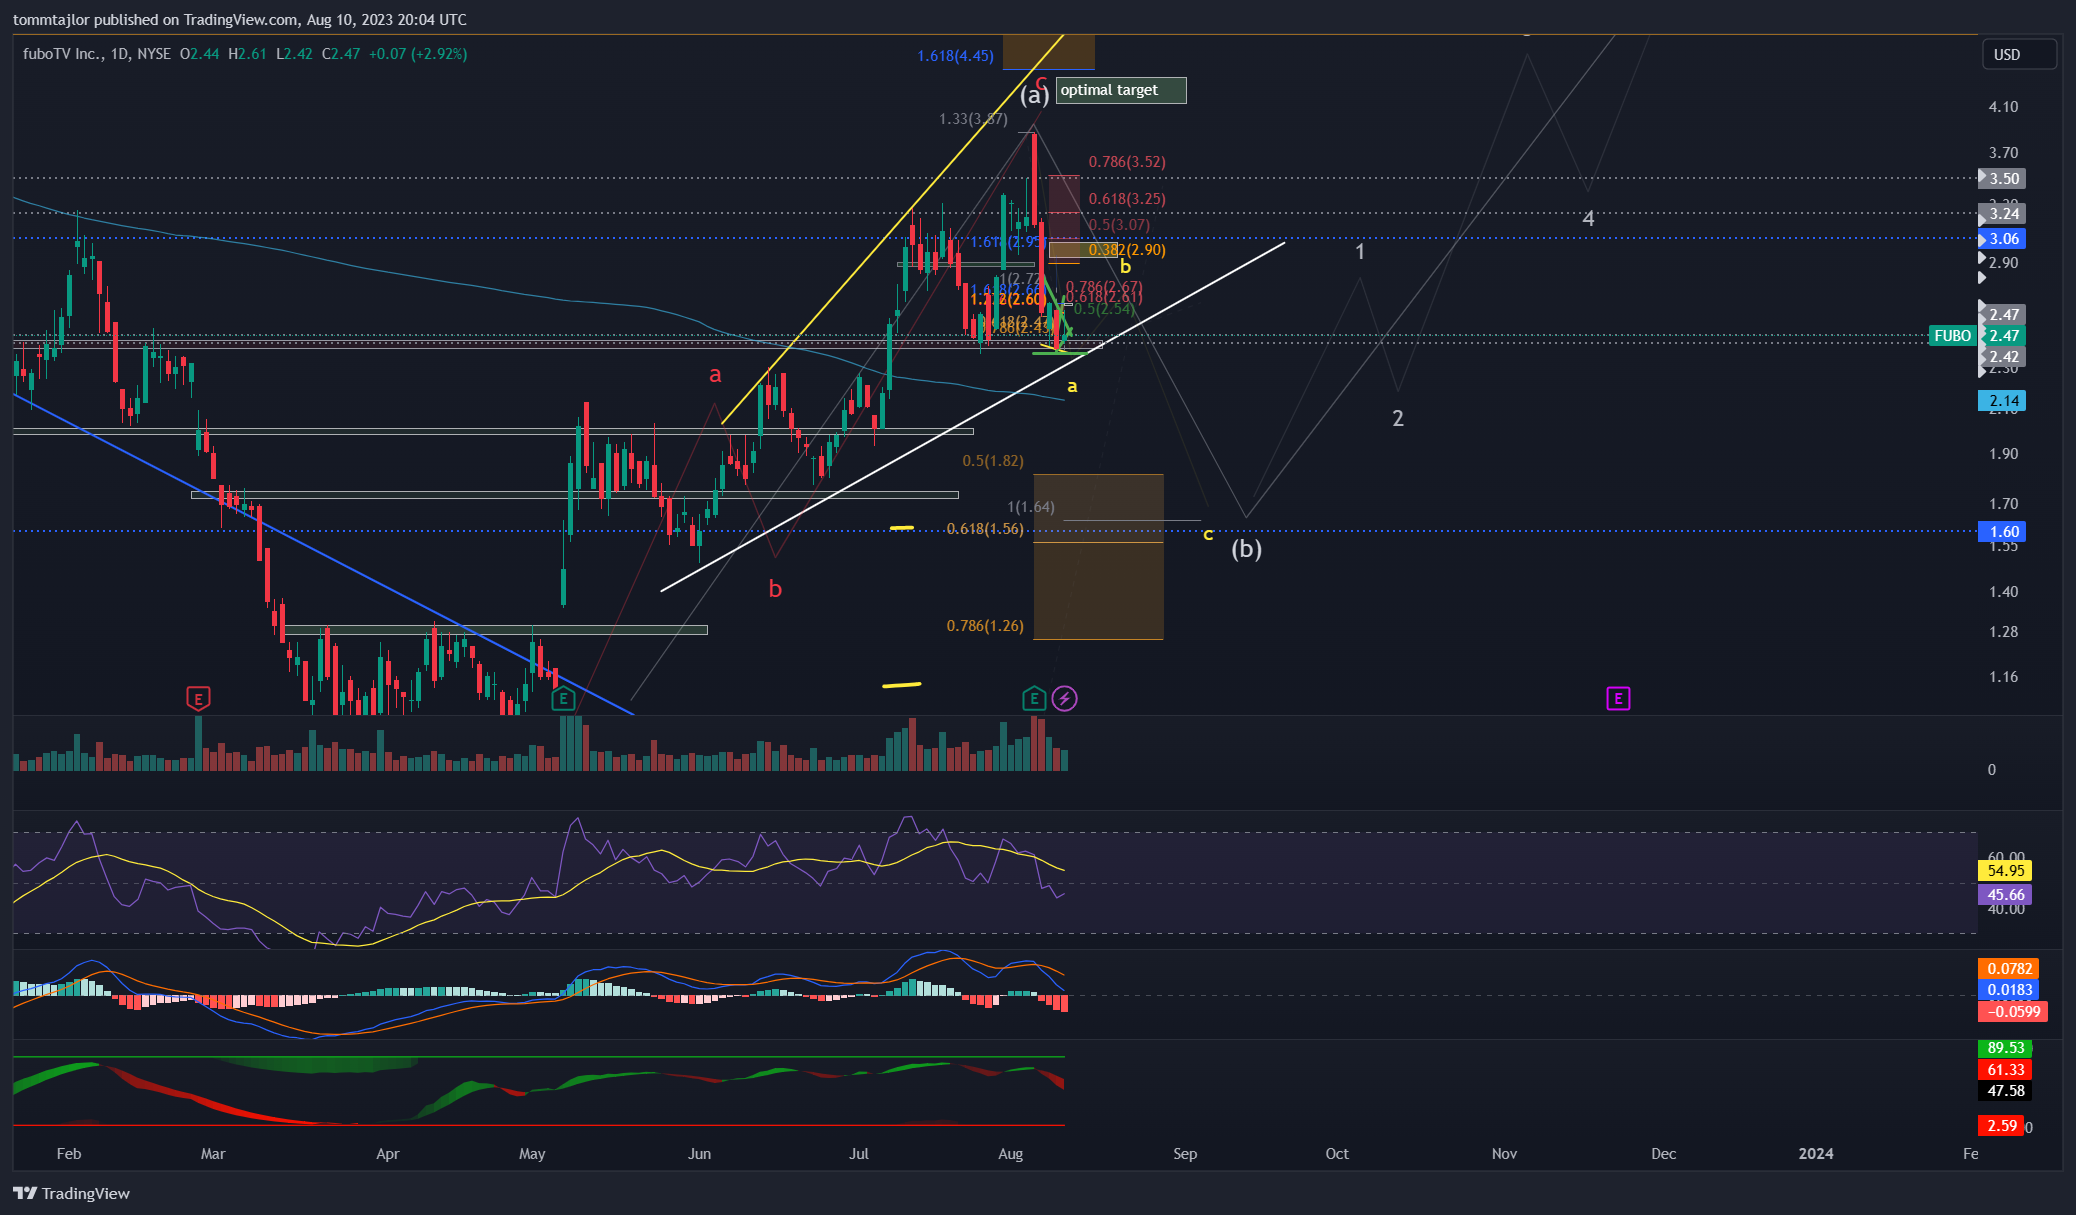Select the yellow b wave label

click(x=1126, y=267)
